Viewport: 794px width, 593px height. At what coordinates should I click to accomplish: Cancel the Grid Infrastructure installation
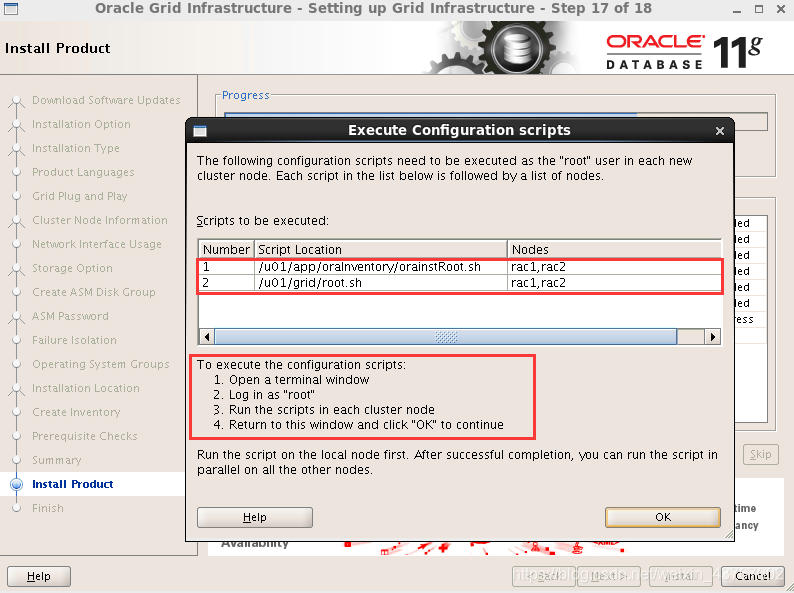coord(752,576)
